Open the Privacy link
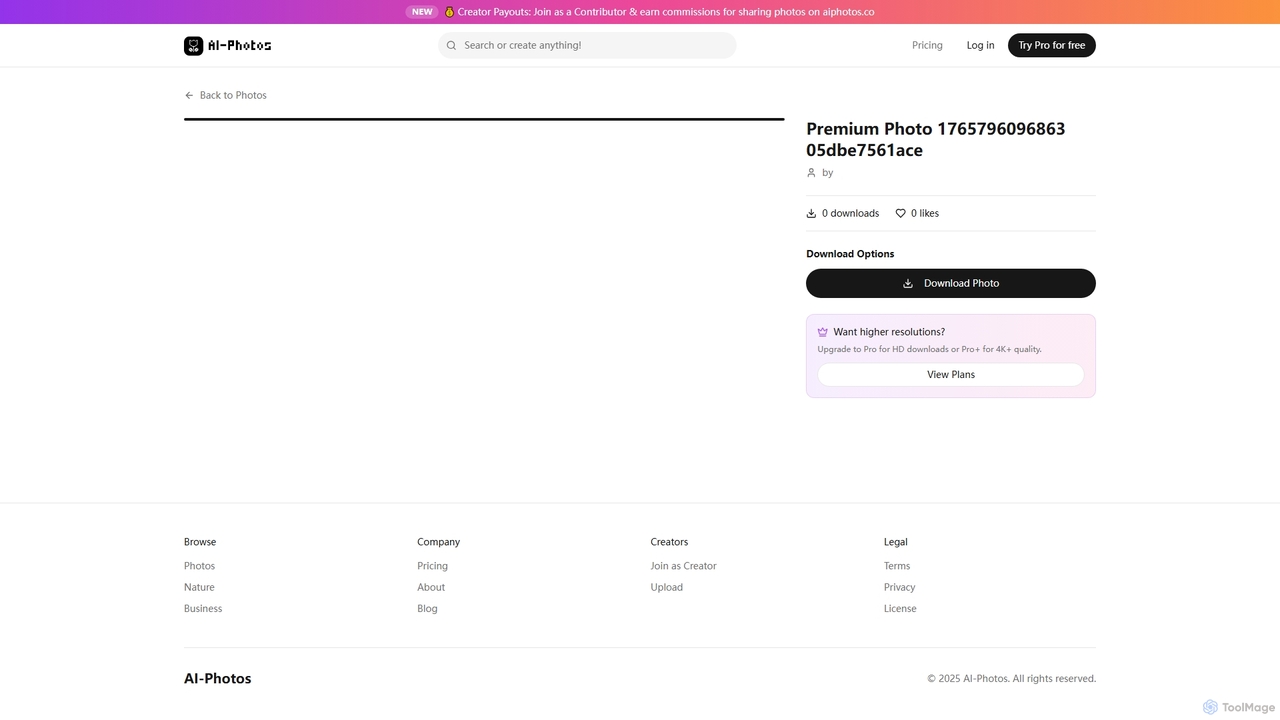The image size is (1280, 720). (x=899, y=587)
